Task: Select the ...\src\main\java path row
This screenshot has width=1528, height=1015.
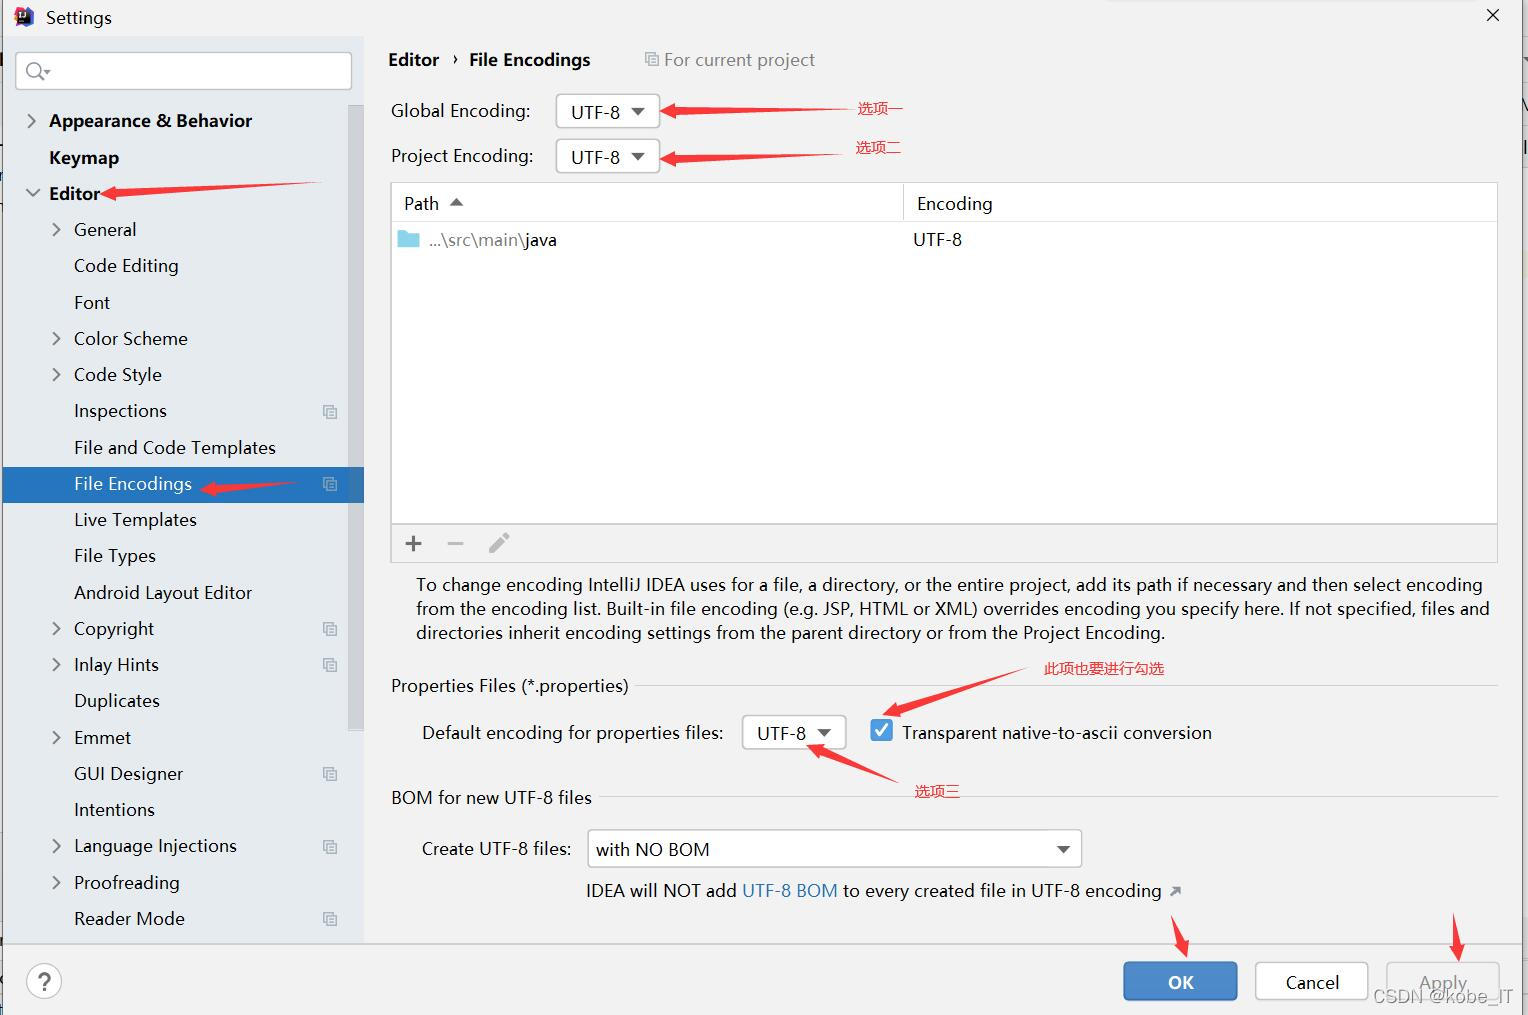Action: 944,239
